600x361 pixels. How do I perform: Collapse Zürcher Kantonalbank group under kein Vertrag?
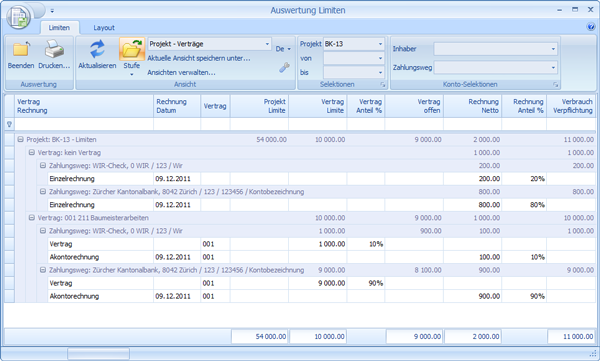point(43,191)
